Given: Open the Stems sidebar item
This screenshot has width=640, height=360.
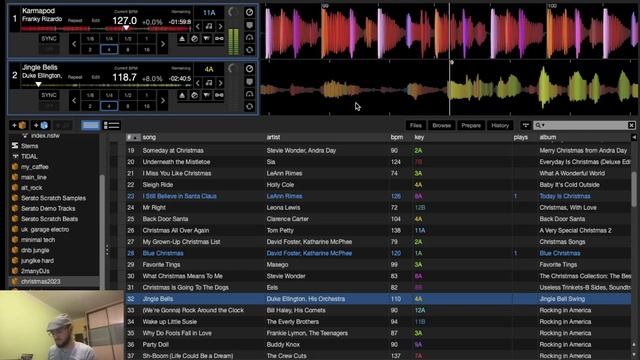Looking at the screenshot, I should pos(29,146).
